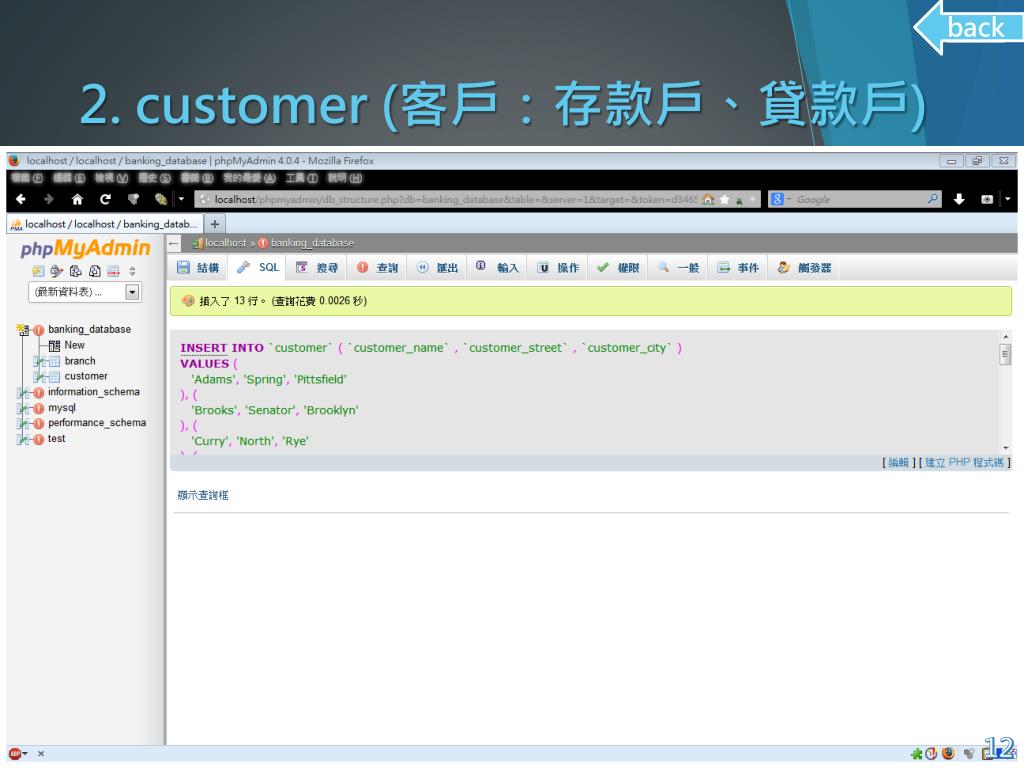Open the 結構 (Structure) tab
Screen dimensions: 1024x768
(x=199, y=268)
